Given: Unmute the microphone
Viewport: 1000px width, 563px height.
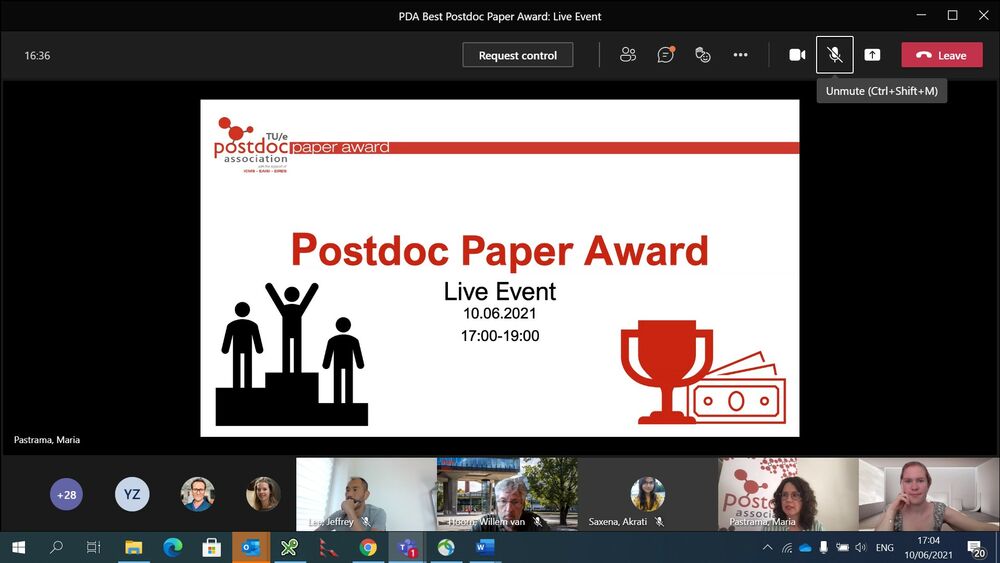Looking at the screenshot, I should click(834, 55).
